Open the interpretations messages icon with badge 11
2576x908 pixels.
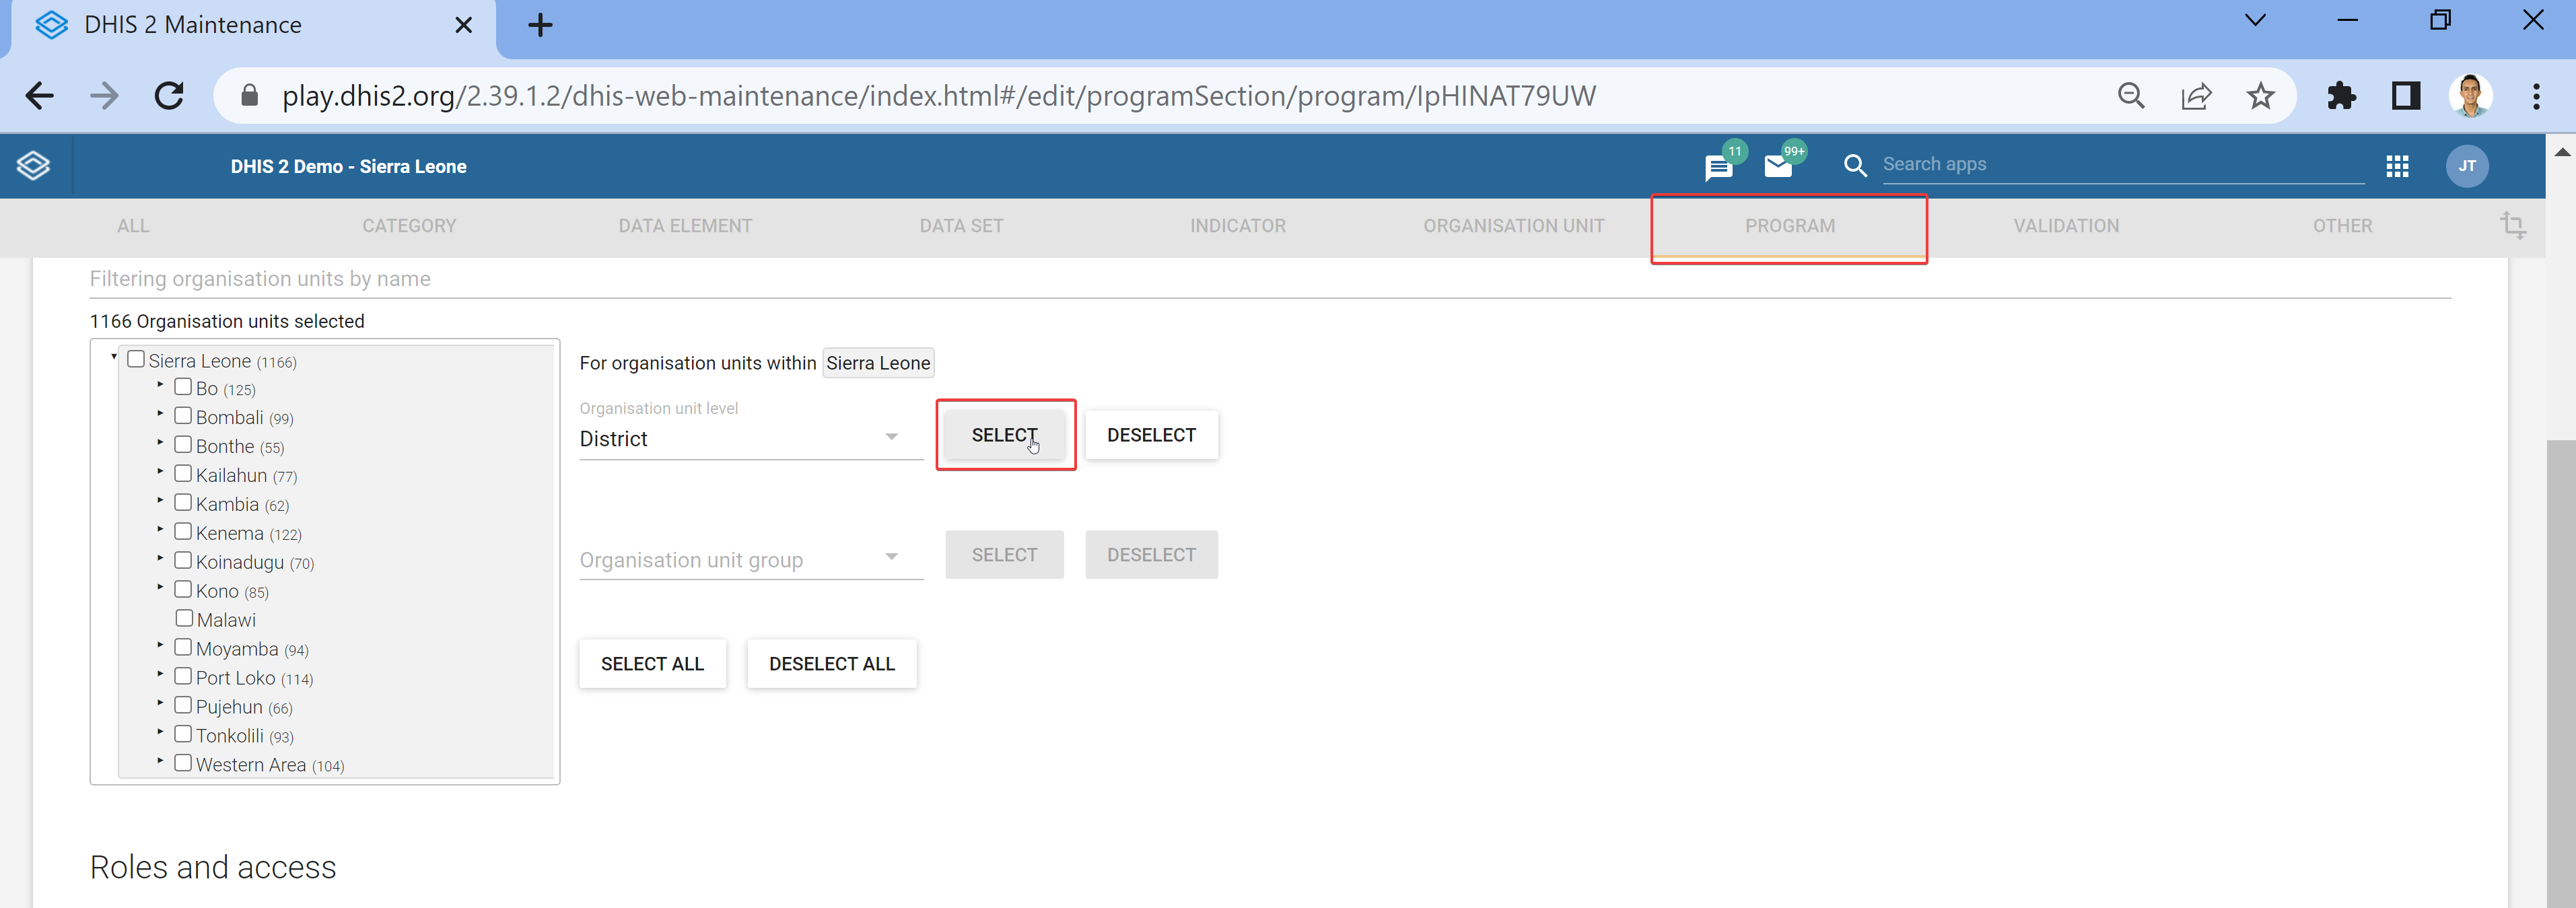[x=1719, y=167]
